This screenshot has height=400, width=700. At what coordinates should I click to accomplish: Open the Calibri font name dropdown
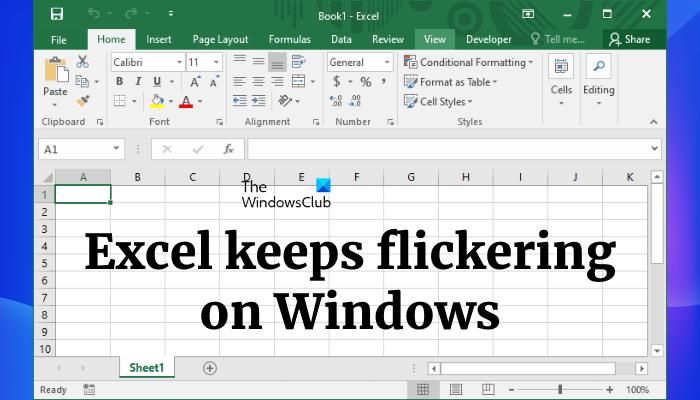(x=179, y=62)
